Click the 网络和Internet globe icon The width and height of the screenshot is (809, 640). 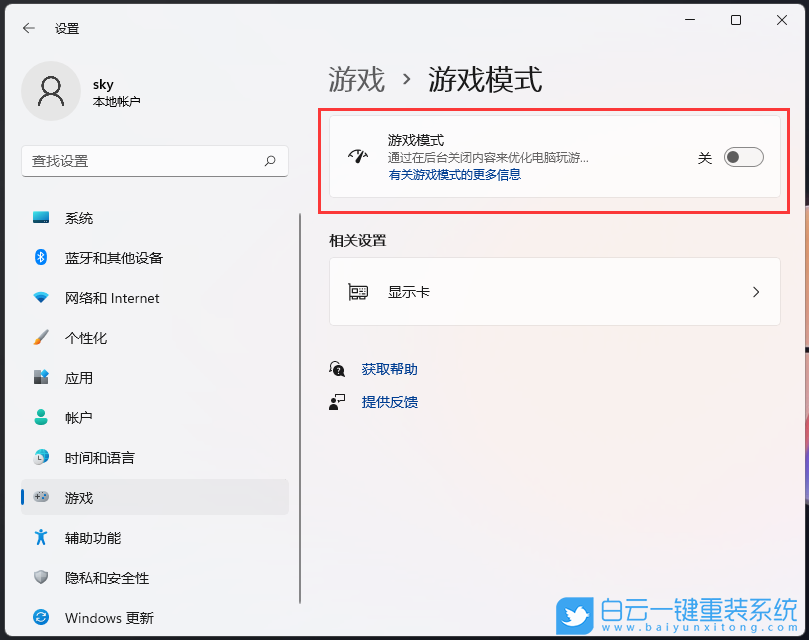[x=40, y=297]
